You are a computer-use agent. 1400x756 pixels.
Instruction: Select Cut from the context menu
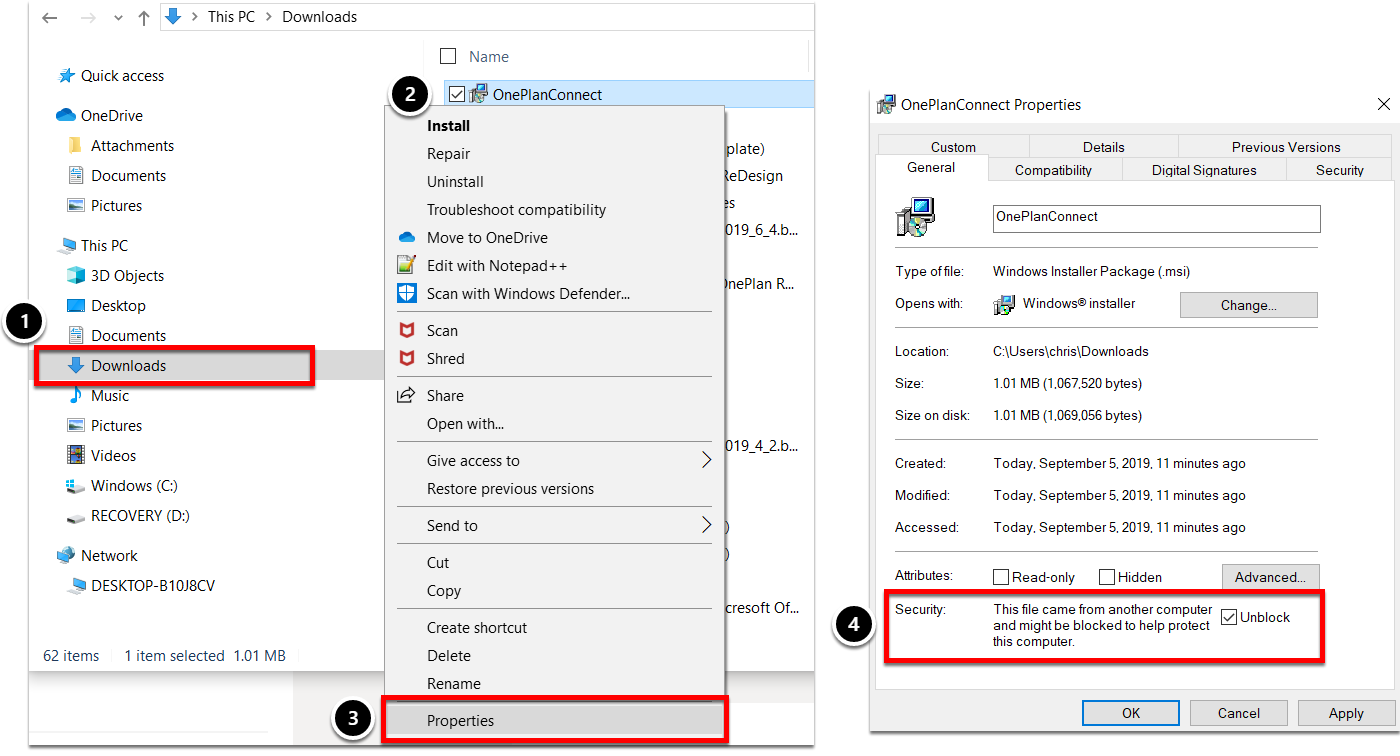tap(438, 563)
